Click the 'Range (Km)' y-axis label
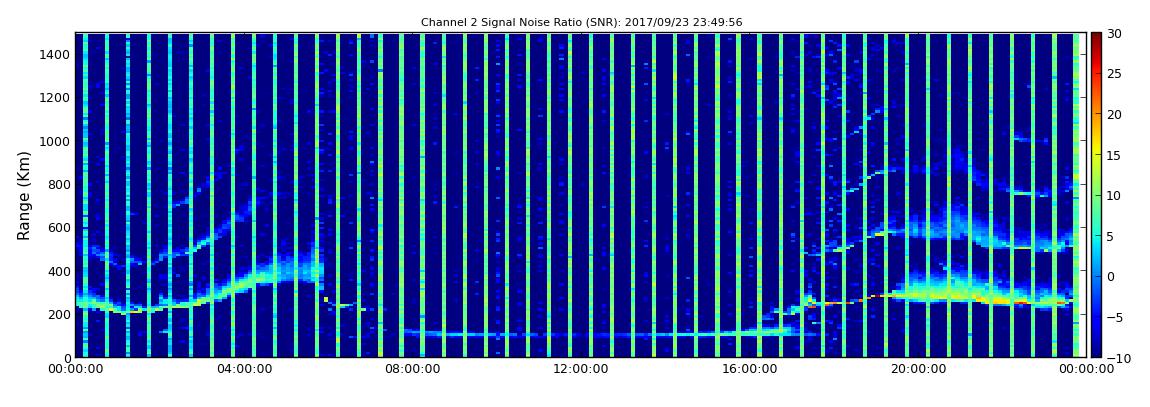1150x407 pixels. click(x=23, y=195)
